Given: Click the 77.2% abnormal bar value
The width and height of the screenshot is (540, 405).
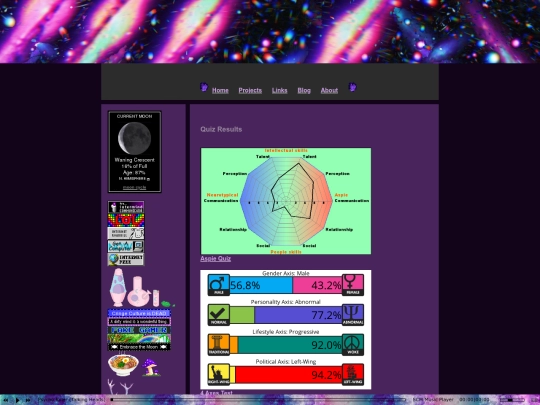Looking at the screenshot, I should click(x=326, y=315).
